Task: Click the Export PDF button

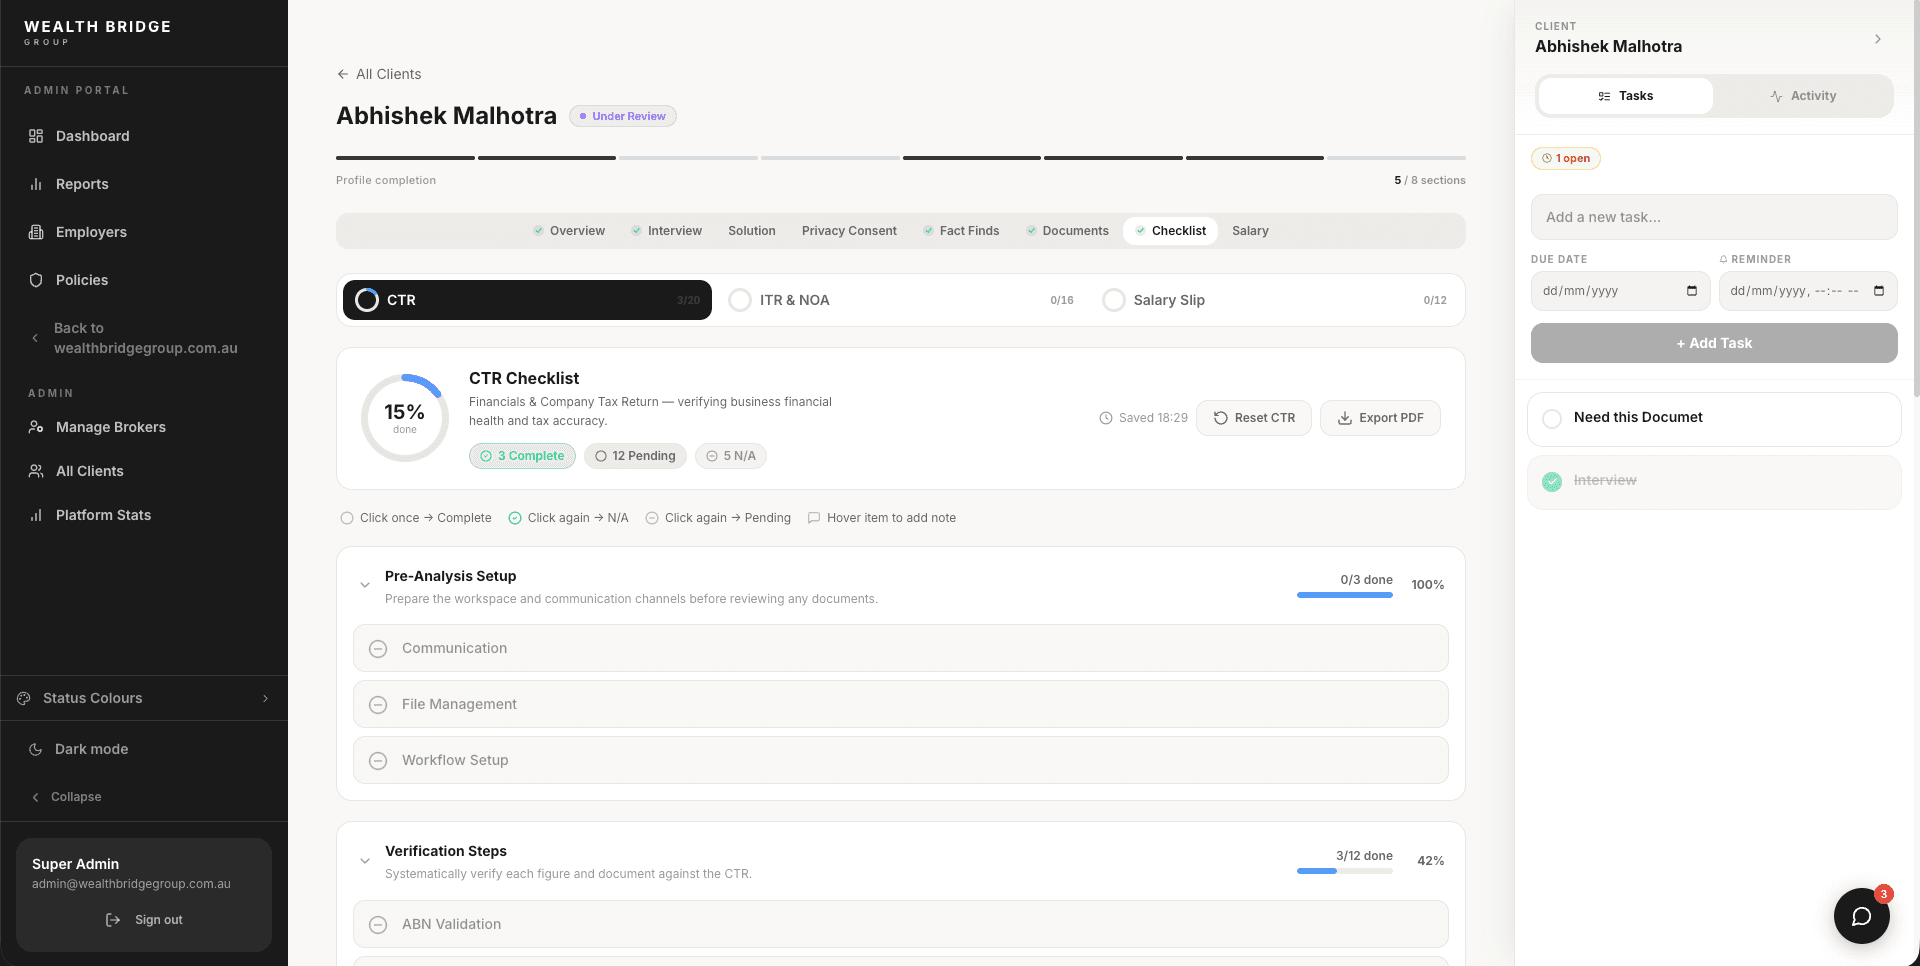Action: click(1380, 418)
